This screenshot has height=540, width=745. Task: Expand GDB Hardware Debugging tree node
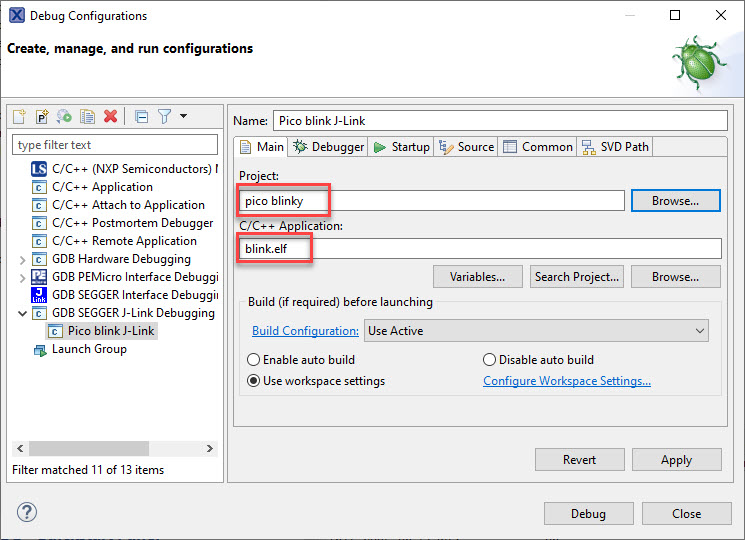(x=23, y=259)
